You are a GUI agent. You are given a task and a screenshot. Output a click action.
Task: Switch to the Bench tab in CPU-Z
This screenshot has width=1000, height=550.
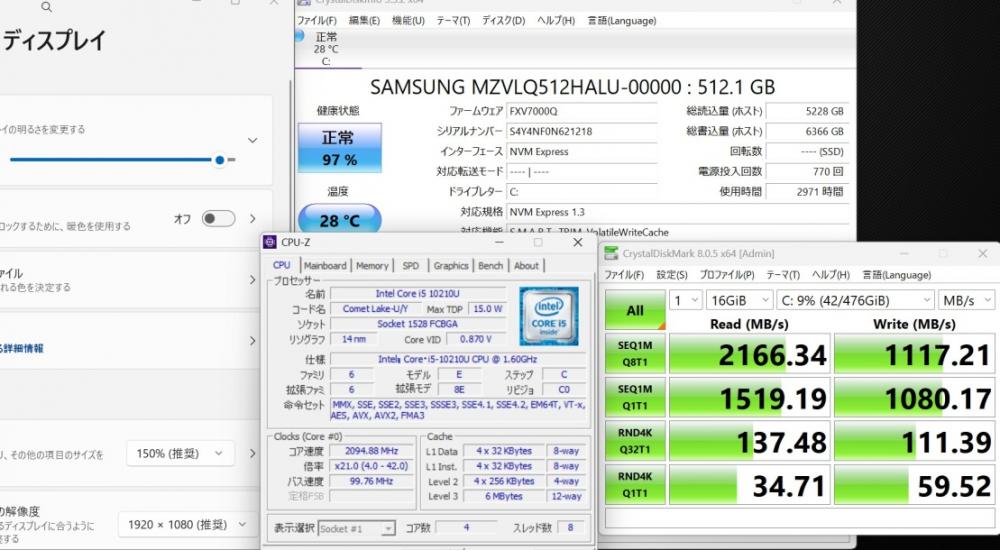coord(490,265)
